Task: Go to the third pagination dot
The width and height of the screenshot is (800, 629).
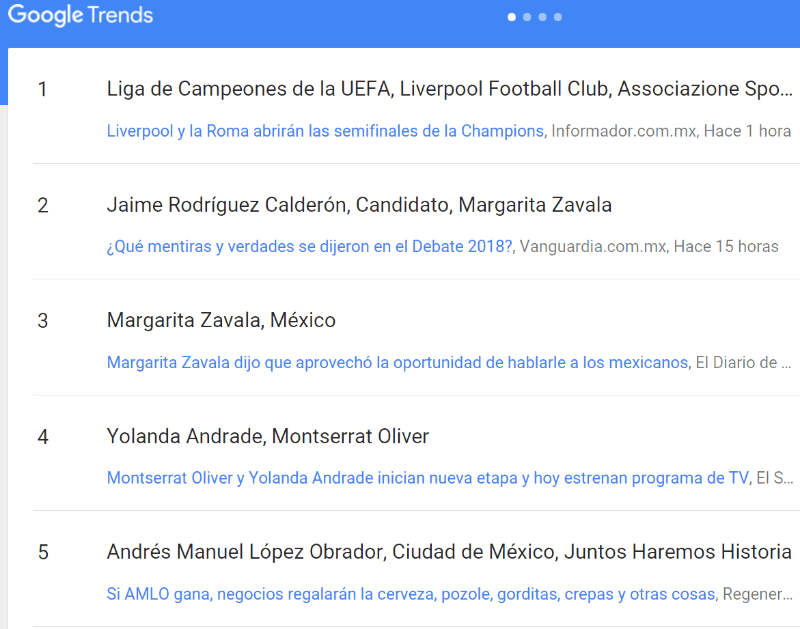Action: (542, 17)
